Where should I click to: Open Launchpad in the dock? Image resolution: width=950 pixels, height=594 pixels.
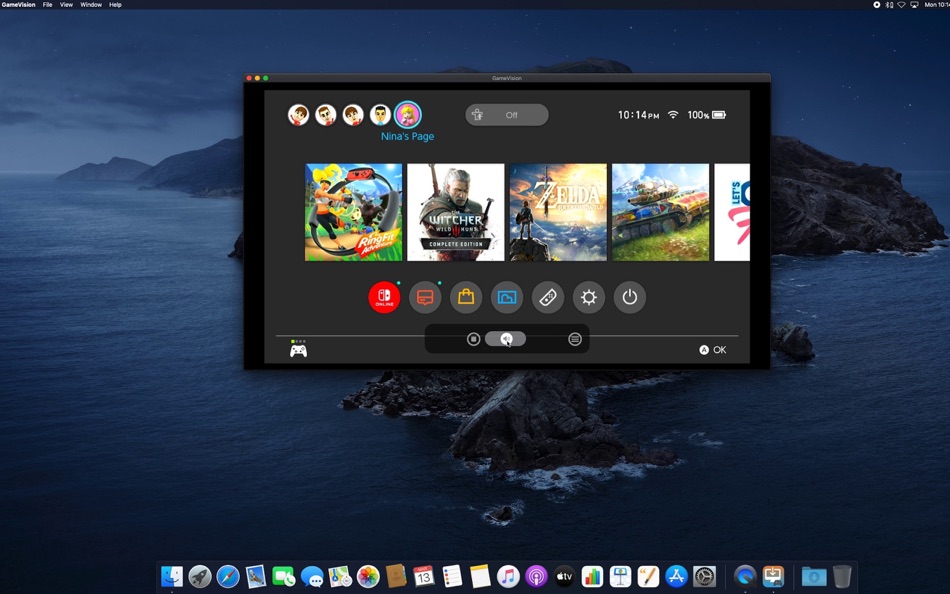coord(200,576)
